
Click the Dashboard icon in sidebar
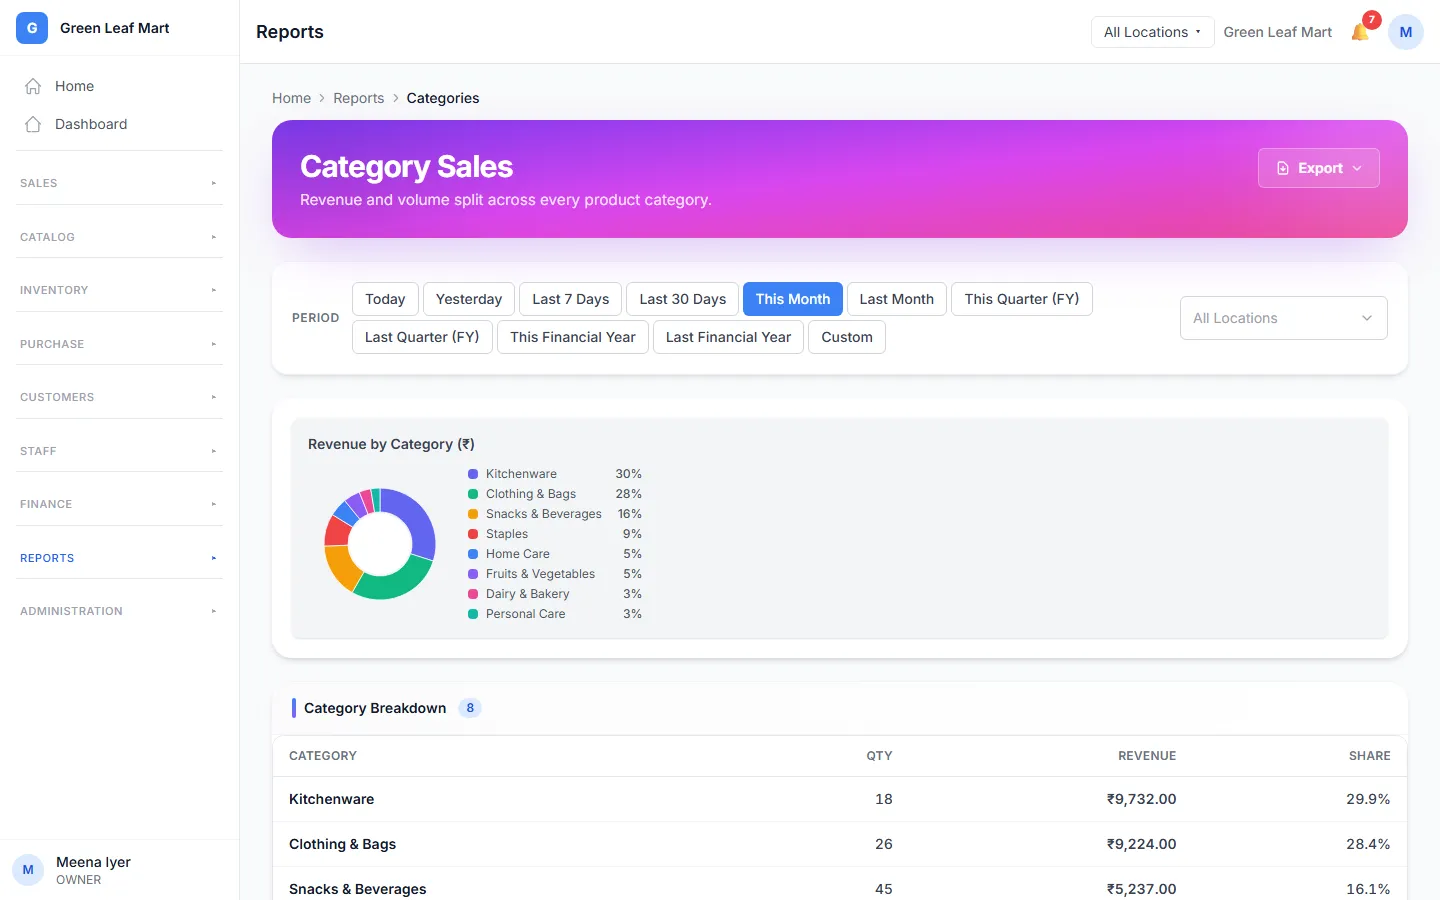coord(33,124)
